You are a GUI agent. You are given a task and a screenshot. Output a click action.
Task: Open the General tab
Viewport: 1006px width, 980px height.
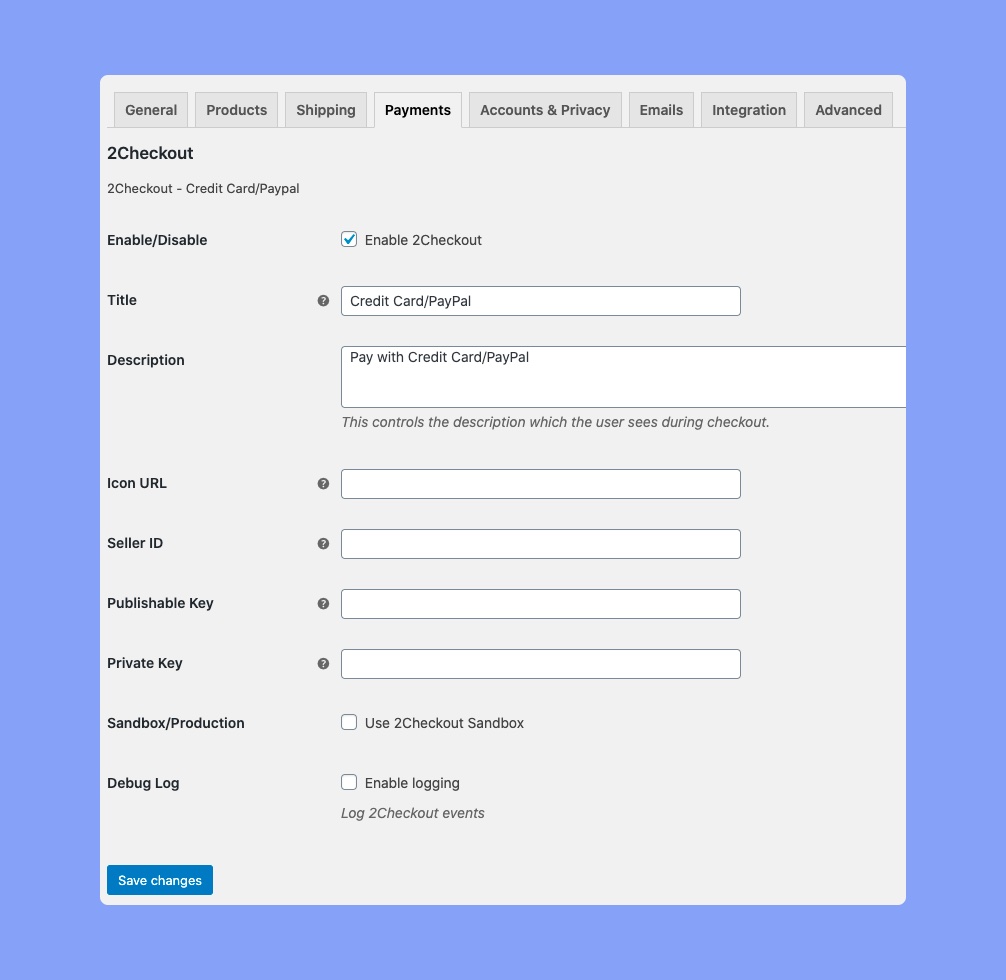click(x=151, y=110)
